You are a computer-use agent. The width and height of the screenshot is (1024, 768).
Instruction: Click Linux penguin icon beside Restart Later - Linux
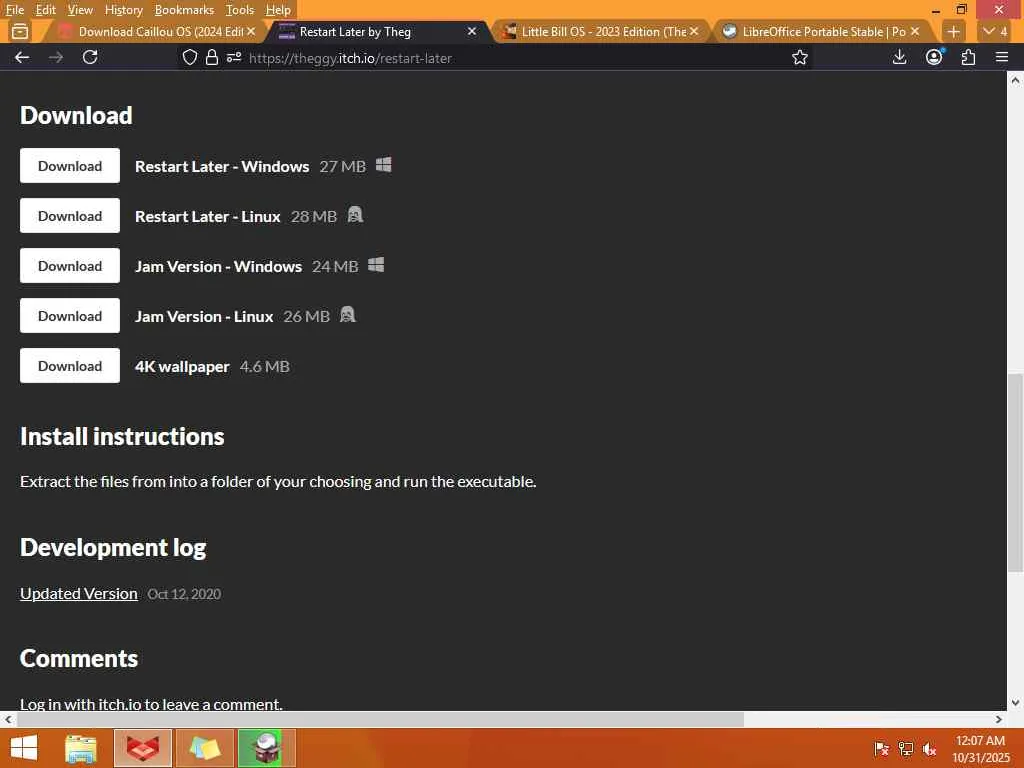tap(355, 215)
